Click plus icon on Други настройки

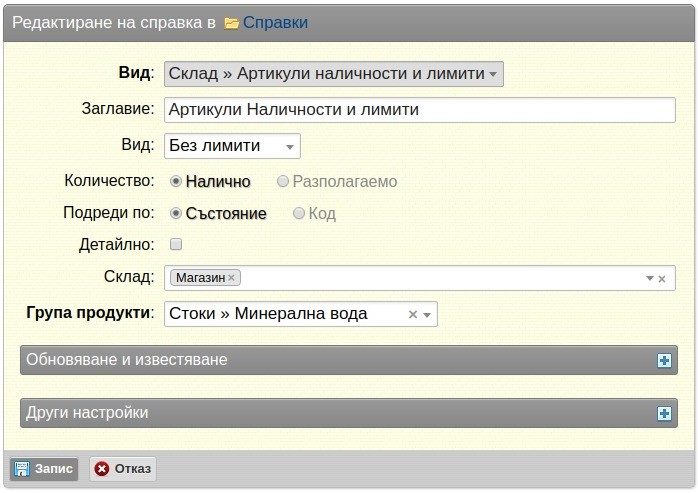pyautogui.click(x=664, y=414)
